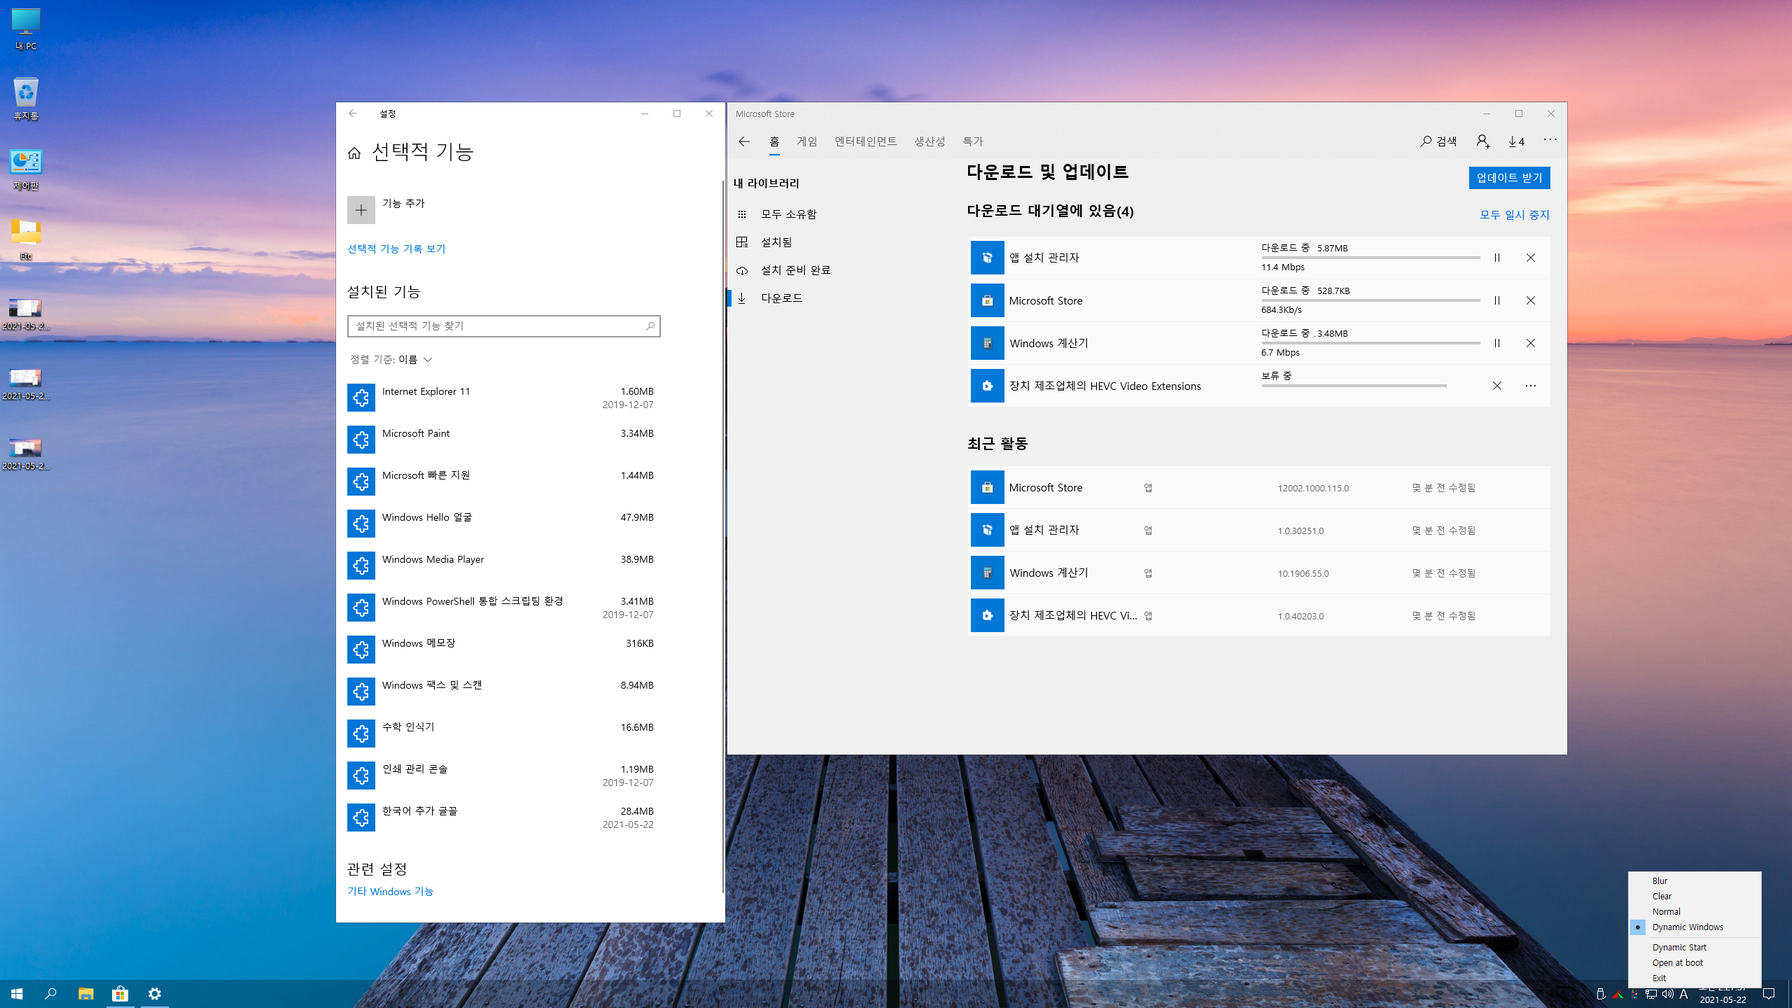Screen dimensions: 1792x1008
Task: Open the 제어판 control panel desktop icon
Action: pos(26,170)
